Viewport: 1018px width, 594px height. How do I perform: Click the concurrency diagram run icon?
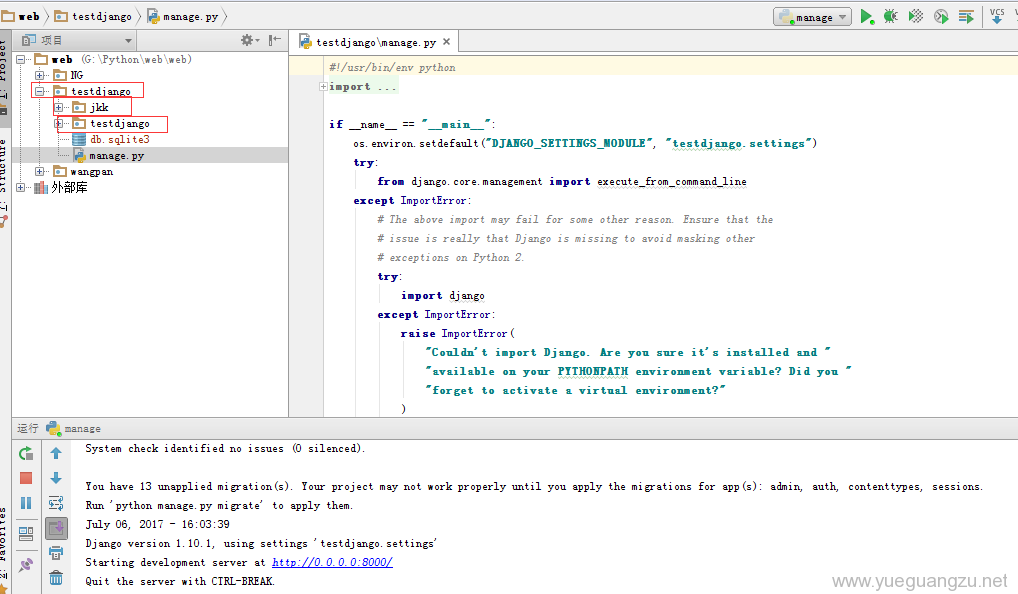click(966, 17)
